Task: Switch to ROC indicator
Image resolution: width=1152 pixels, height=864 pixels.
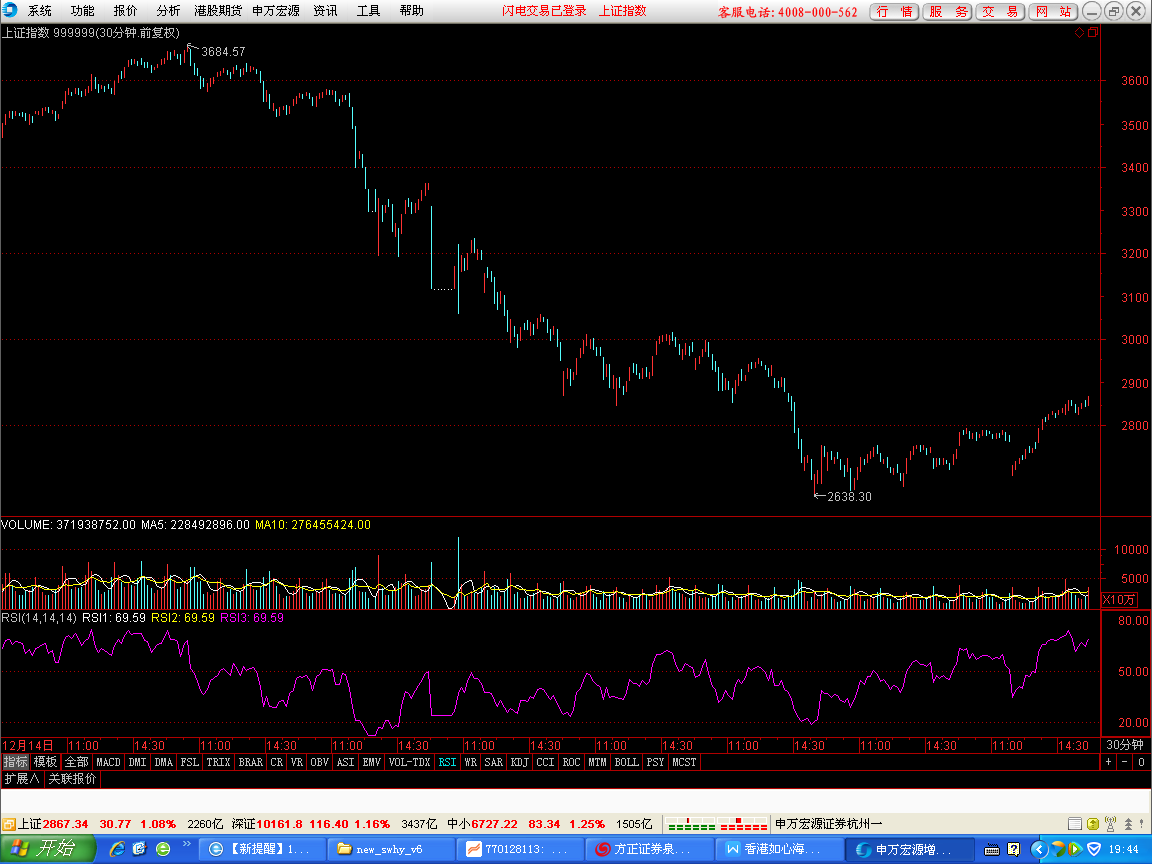Action: click(x=571, y=762)
